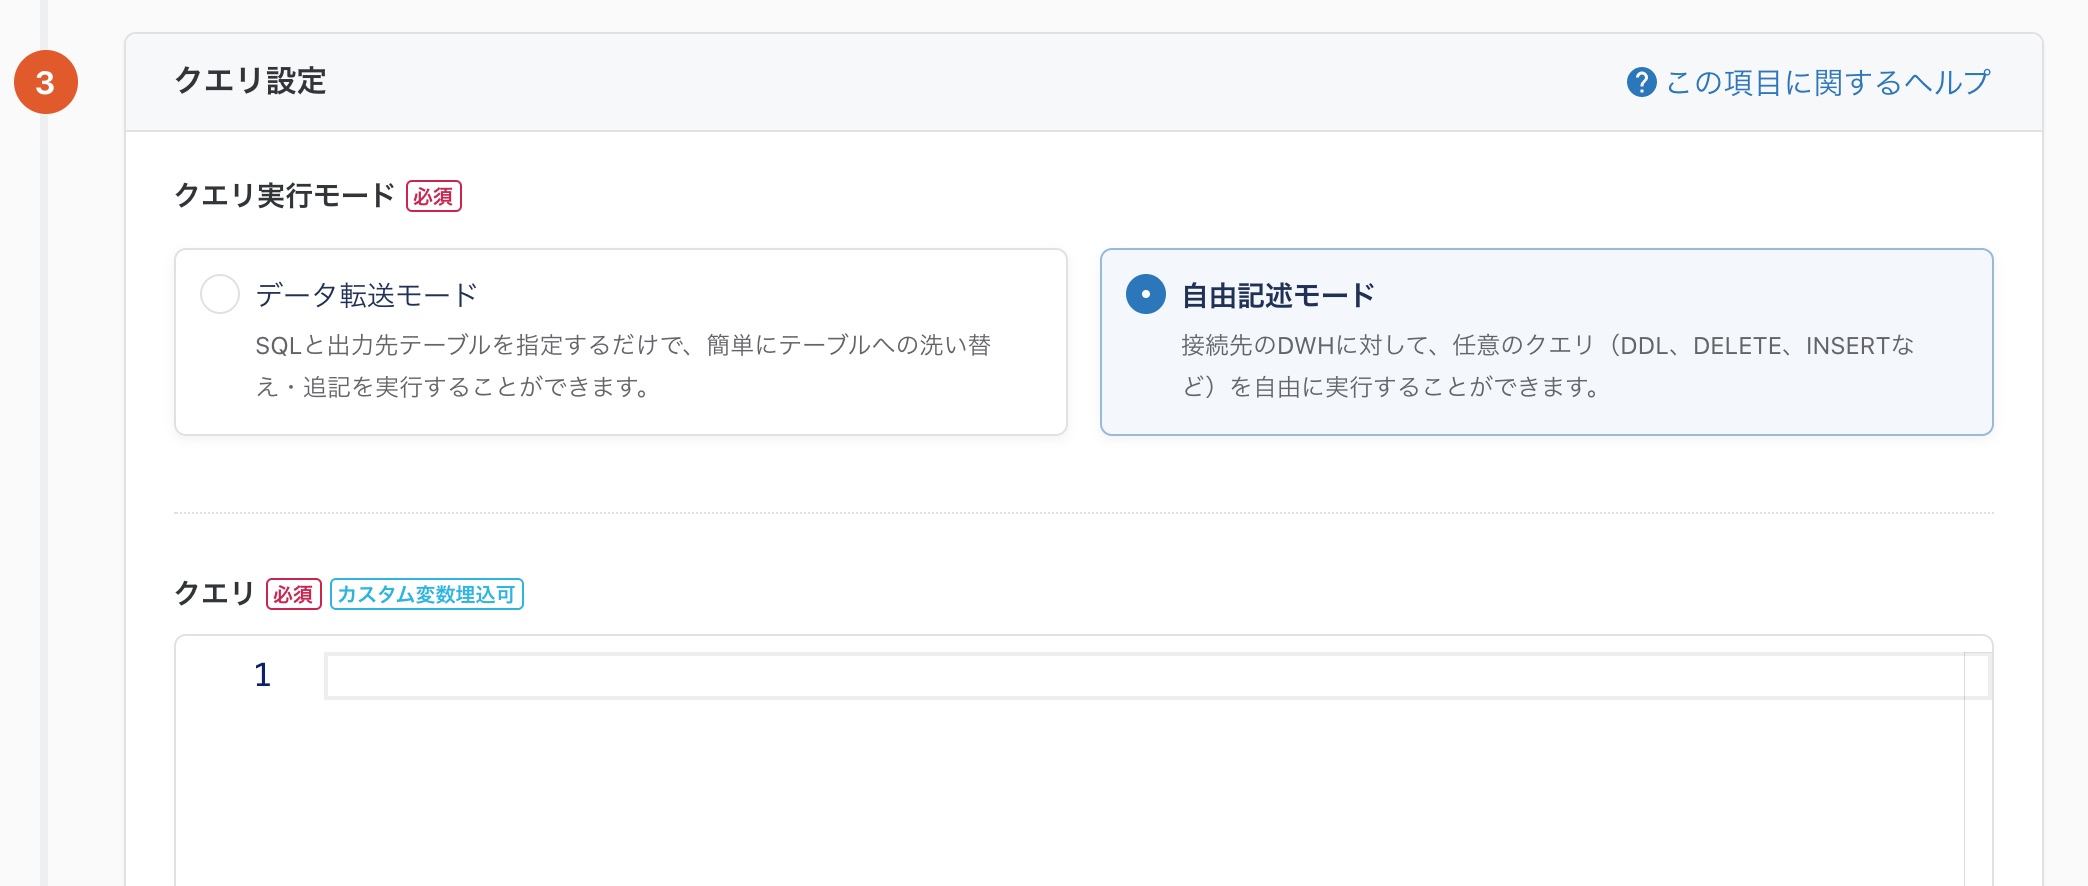The height and width of the screenshot is (886, 2088).
Task: Click the selected radio icon in 自由記述モード
Action: tap(1143, 295)
